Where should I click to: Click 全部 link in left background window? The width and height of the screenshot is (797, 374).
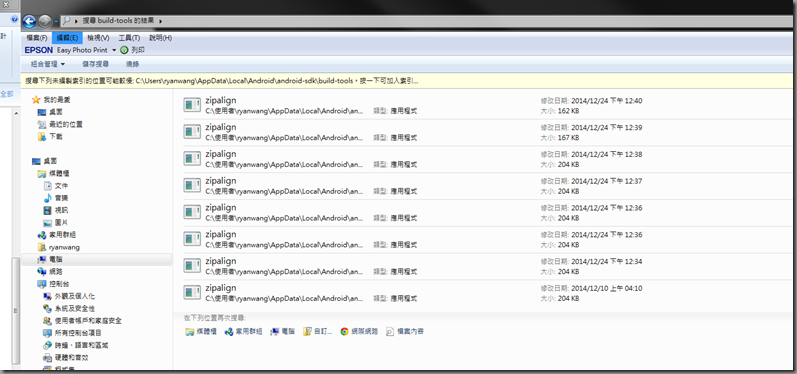pyautogui.click(x=7, y=94)
